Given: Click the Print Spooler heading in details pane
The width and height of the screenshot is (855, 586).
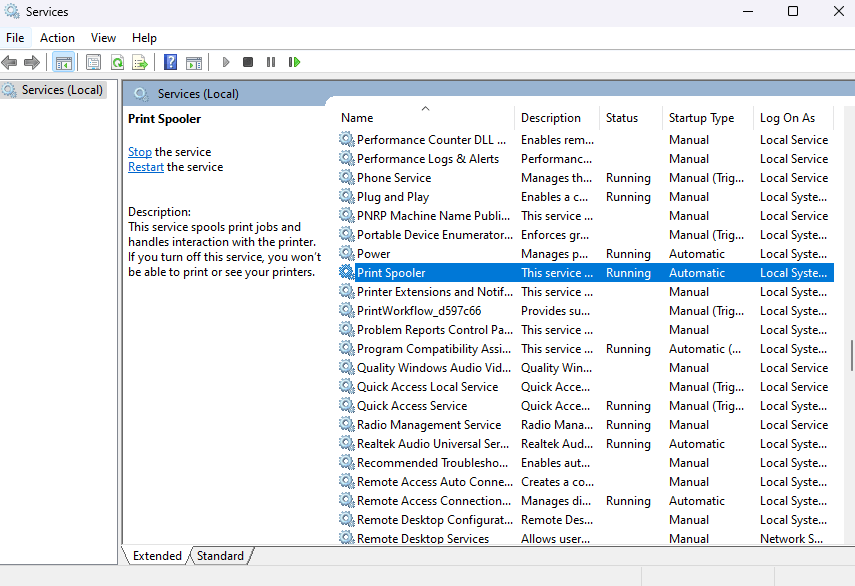Looking at the screenshot, I should coord(164,119).
